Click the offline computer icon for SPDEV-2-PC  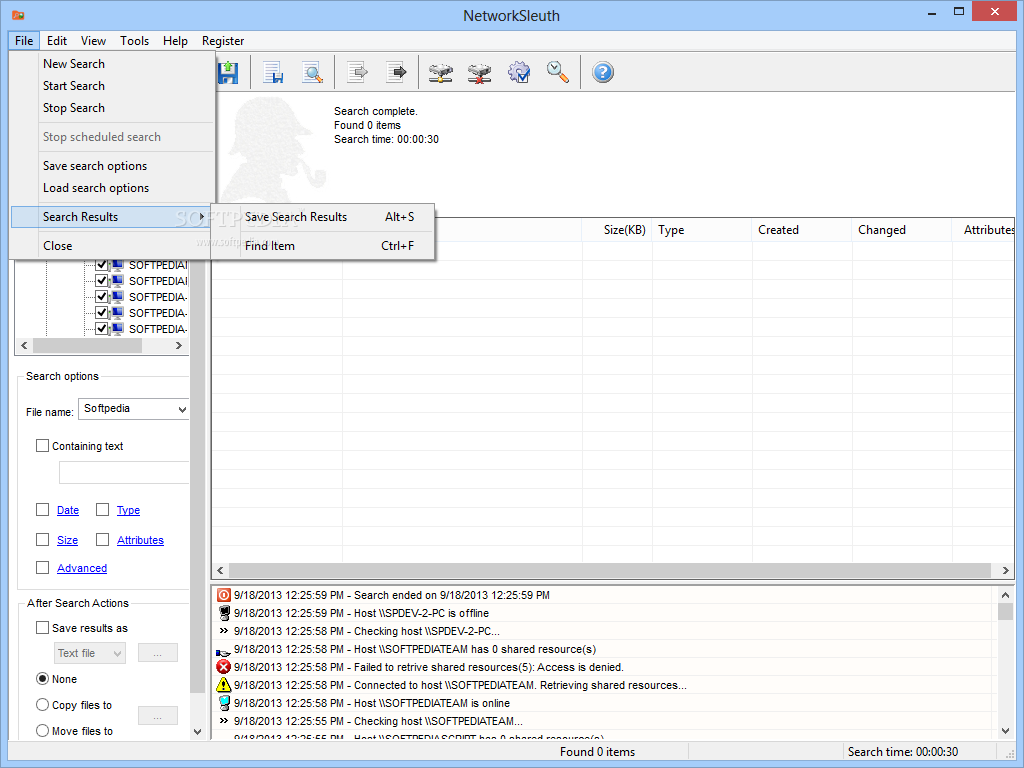pos(224,613)
